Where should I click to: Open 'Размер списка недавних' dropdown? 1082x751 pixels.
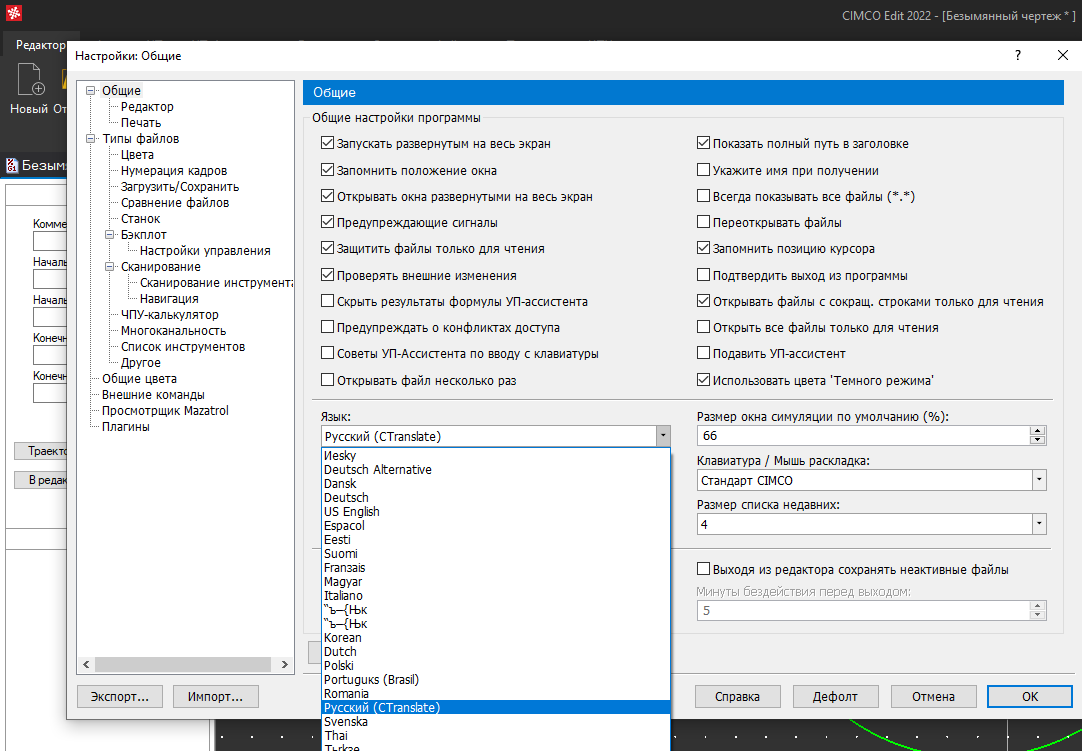pyautogui.click(x=1039, y=525)
